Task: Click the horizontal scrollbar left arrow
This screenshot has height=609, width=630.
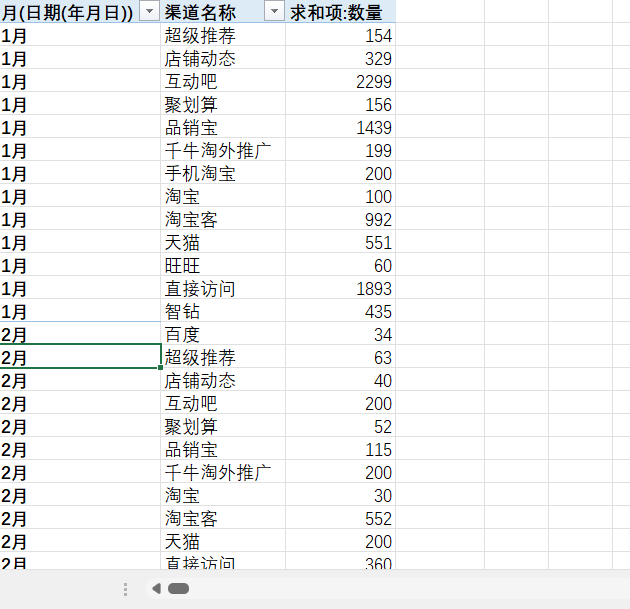Action: click(157, 589)
